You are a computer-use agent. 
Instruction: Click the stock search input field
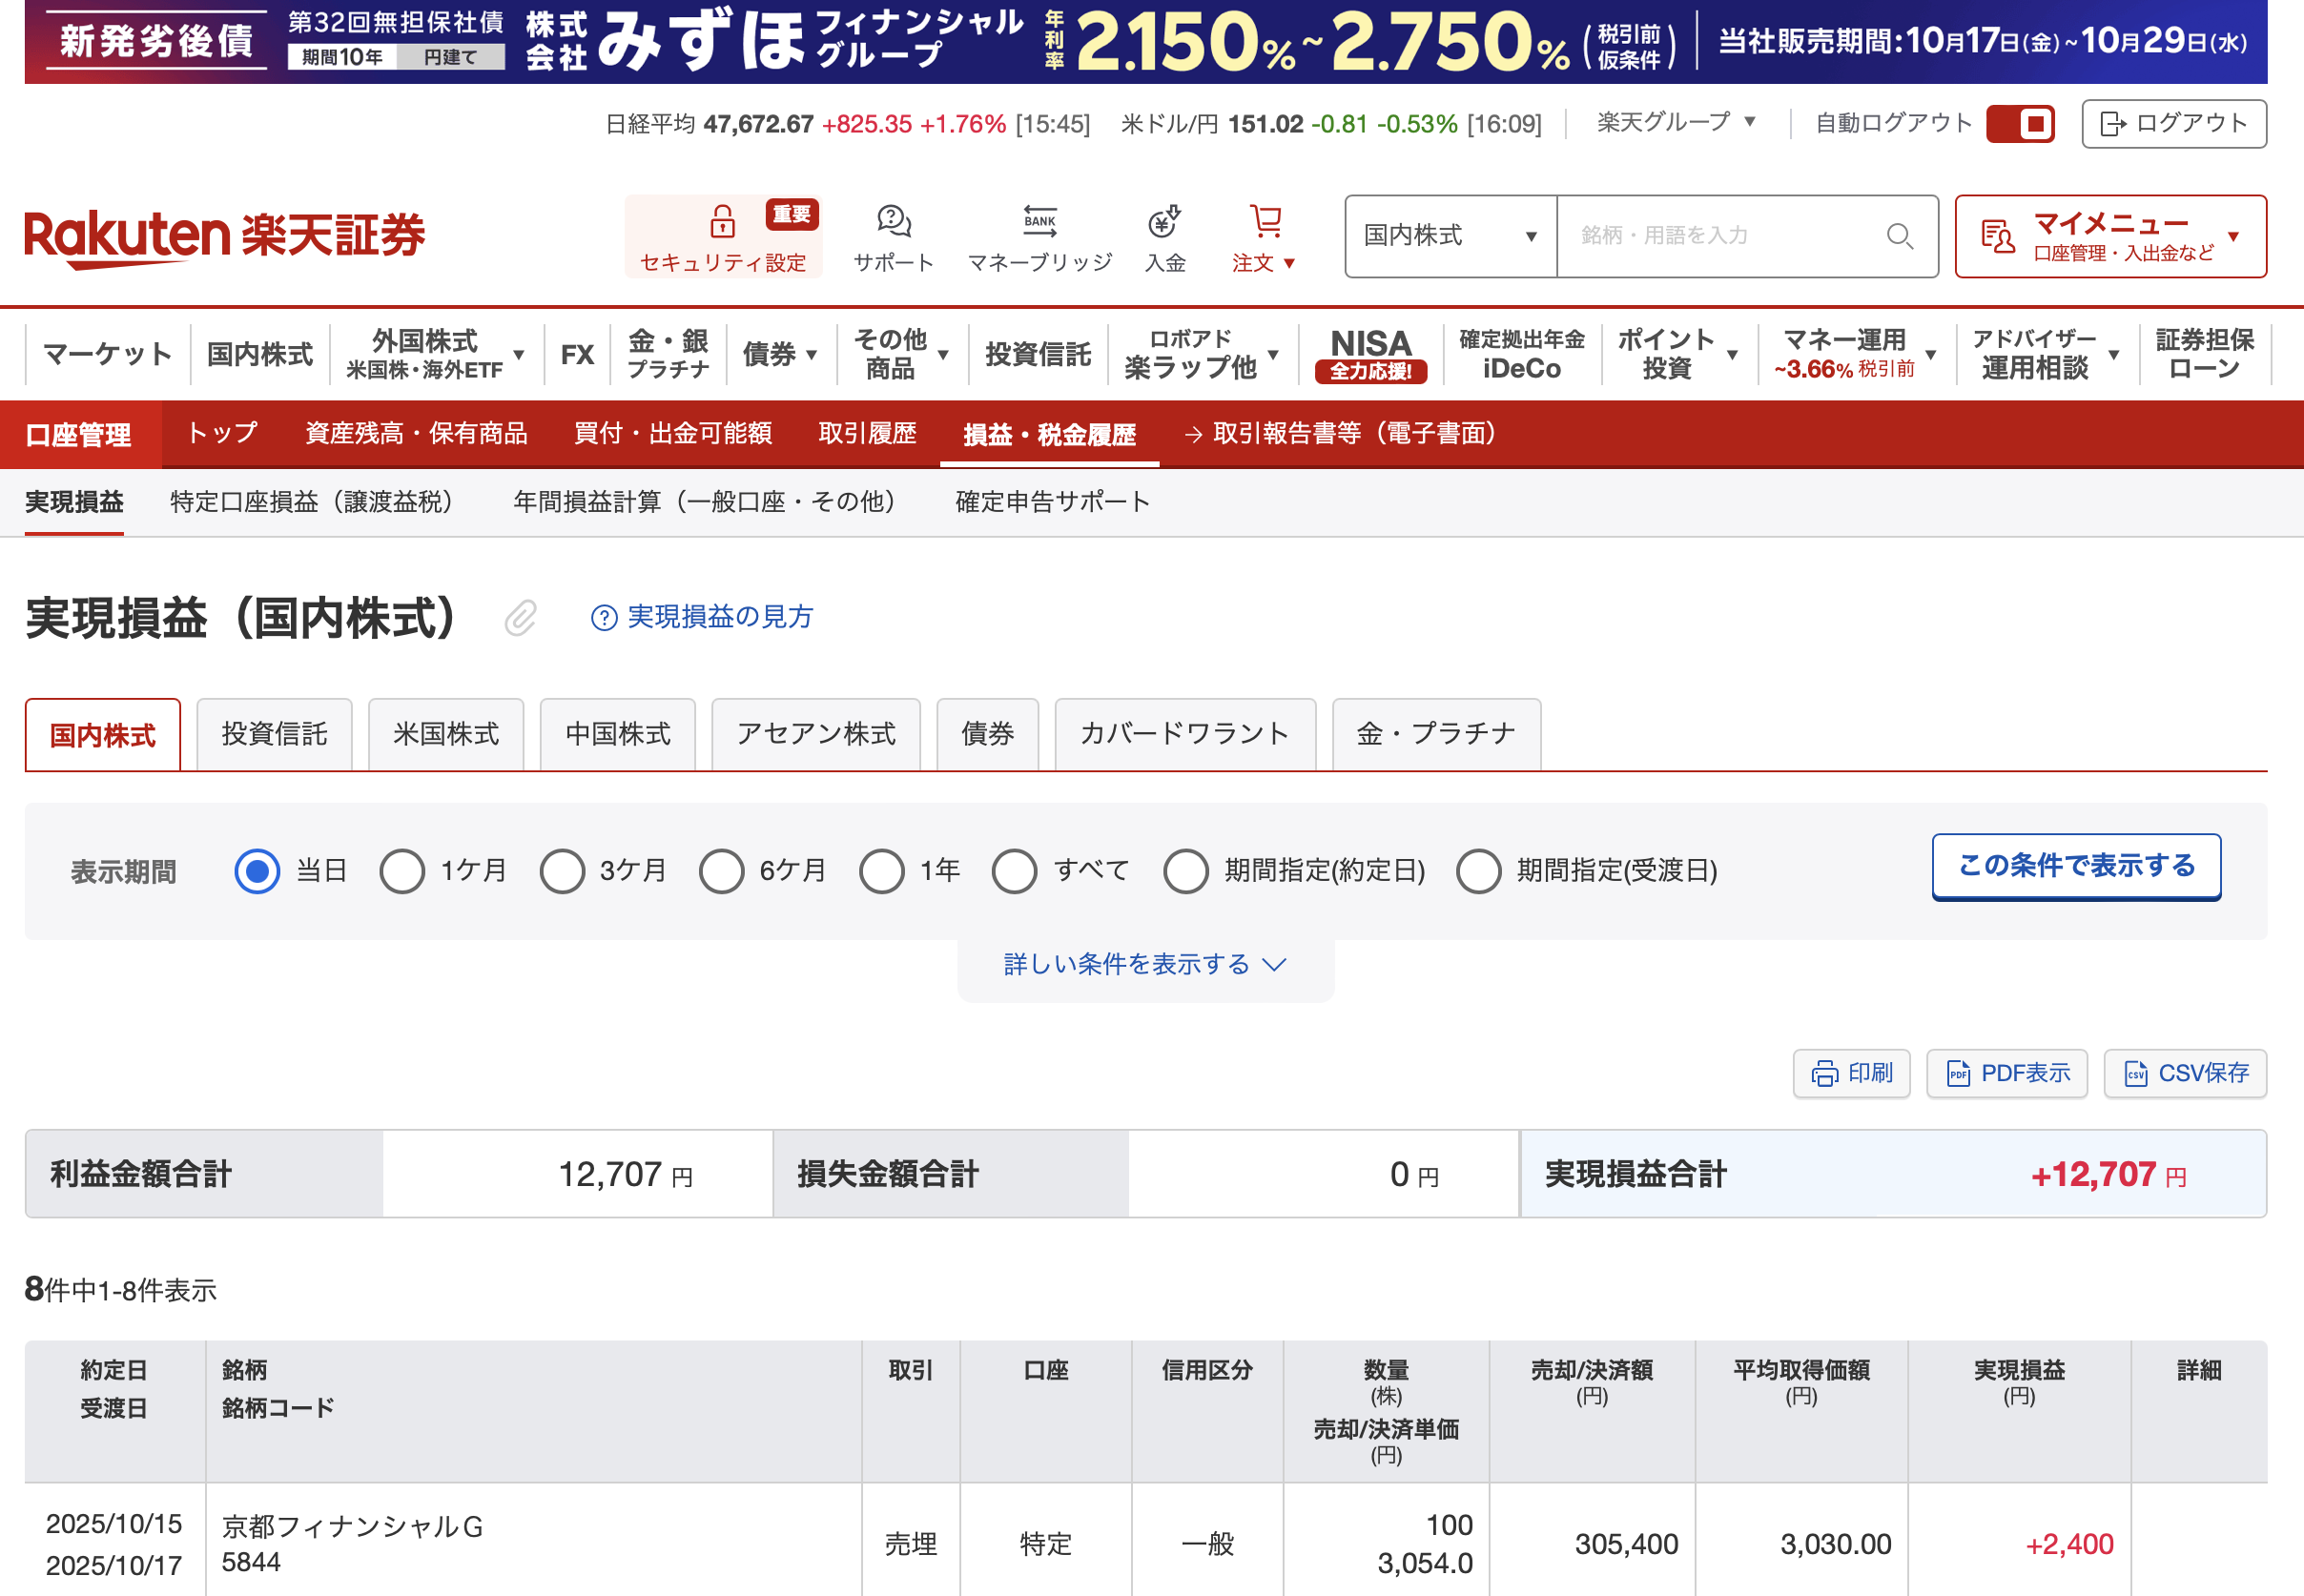1720,236
